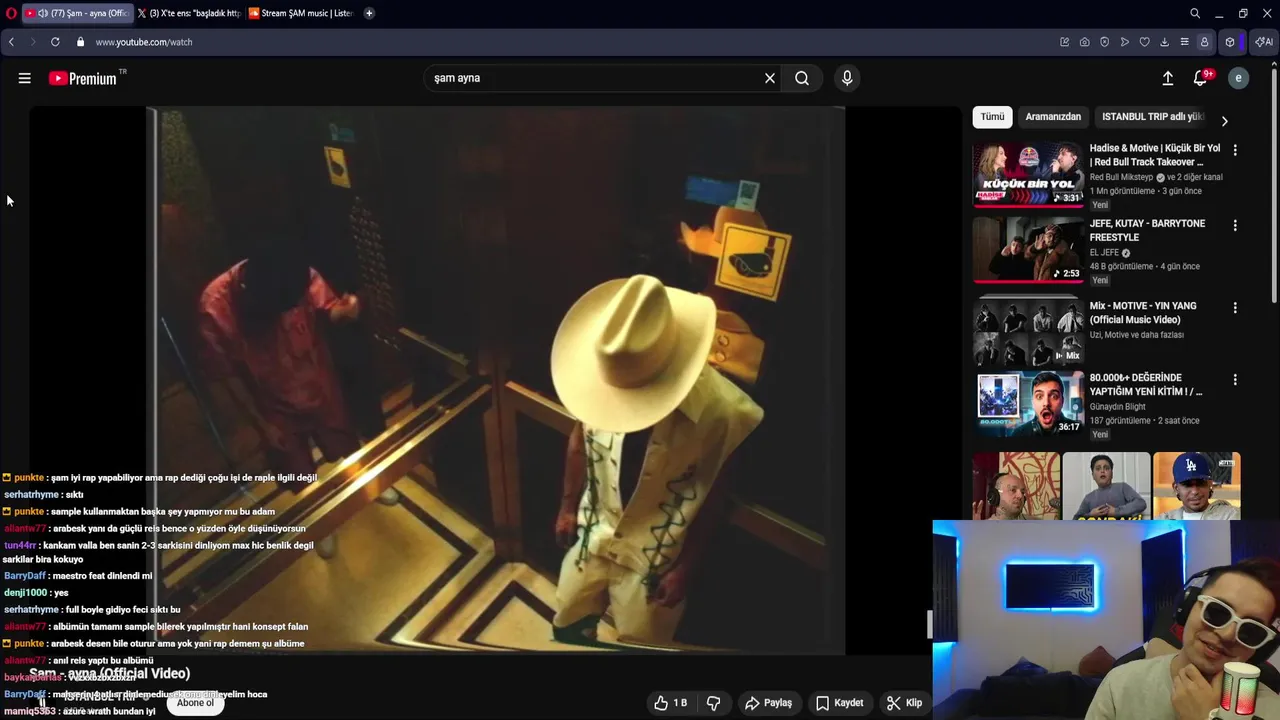This screenshot has width=1280, height=720.
Task: Go to YouTube Premium home logo
Action: pyautogui.click(x=82, y=78)
